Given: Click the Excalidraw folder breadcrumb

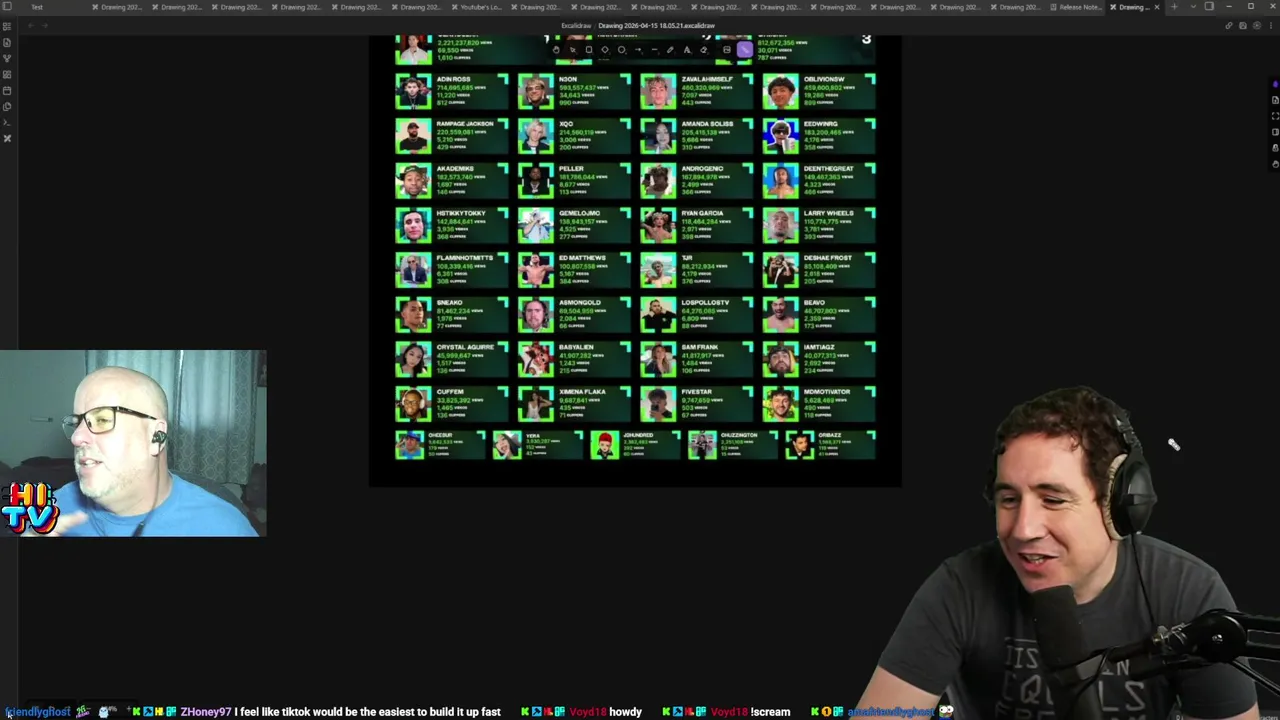Looking at the screenshot, I should [576, 26].
